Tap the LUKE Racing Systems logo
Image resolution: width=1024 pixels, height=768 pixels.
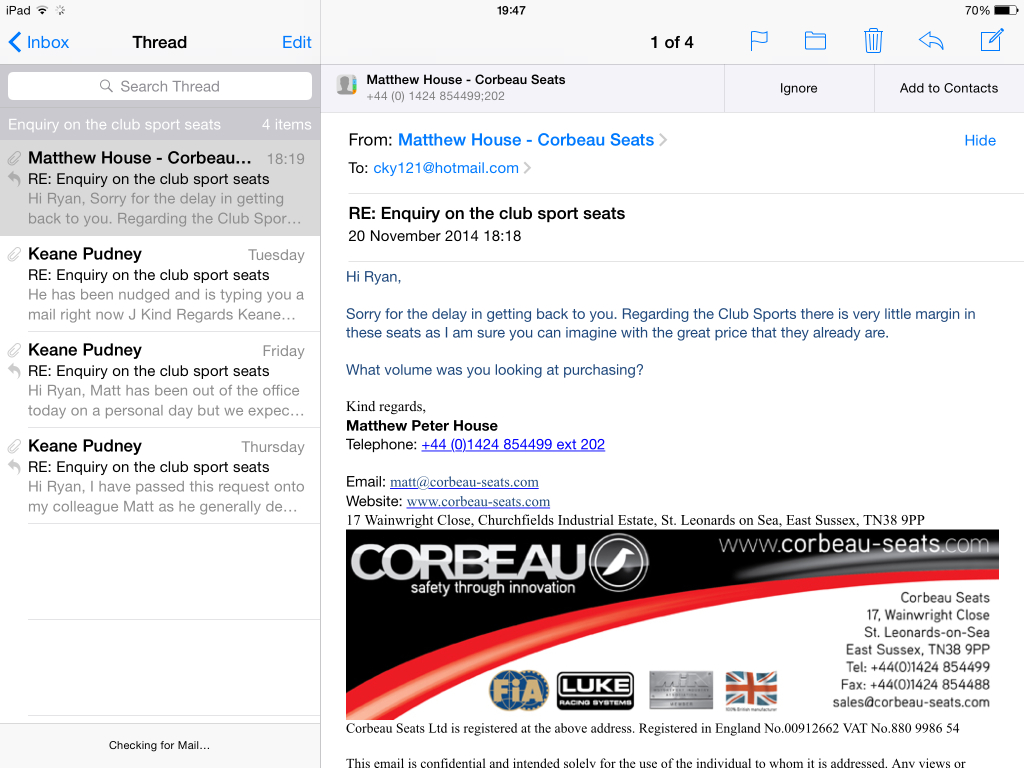pos(595,690)
